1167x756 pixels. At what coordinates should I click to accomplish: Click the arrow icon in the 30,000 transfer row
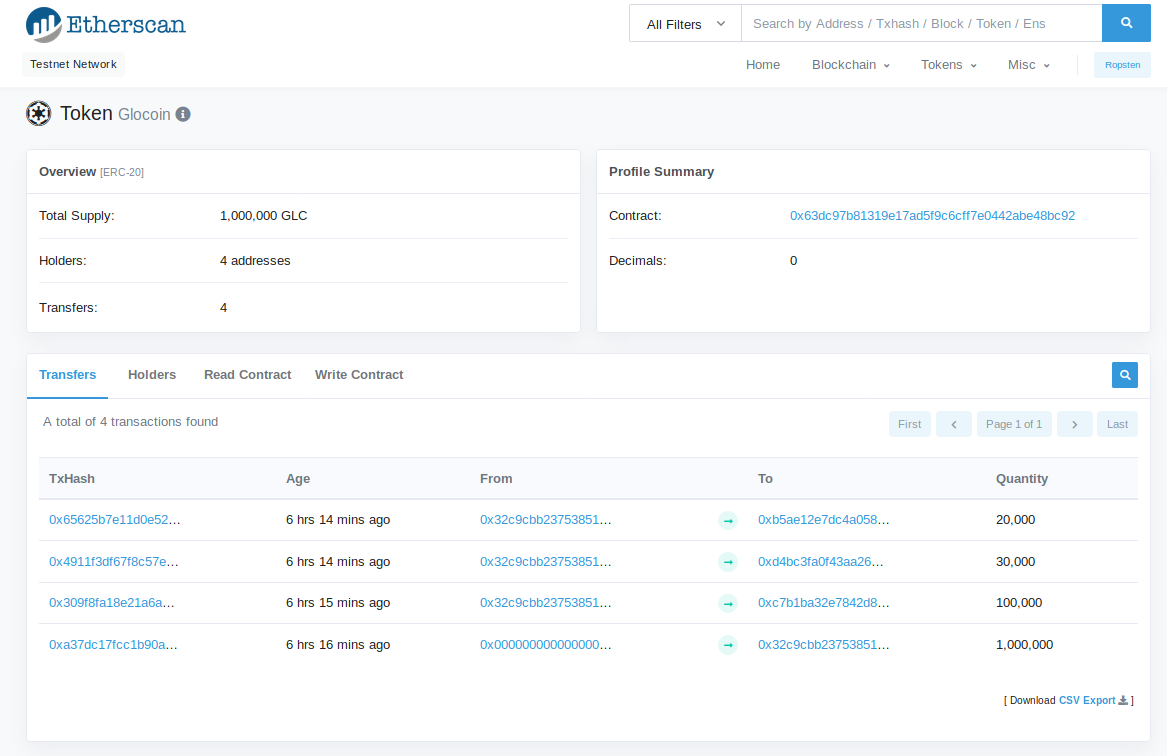coord(728,562)
